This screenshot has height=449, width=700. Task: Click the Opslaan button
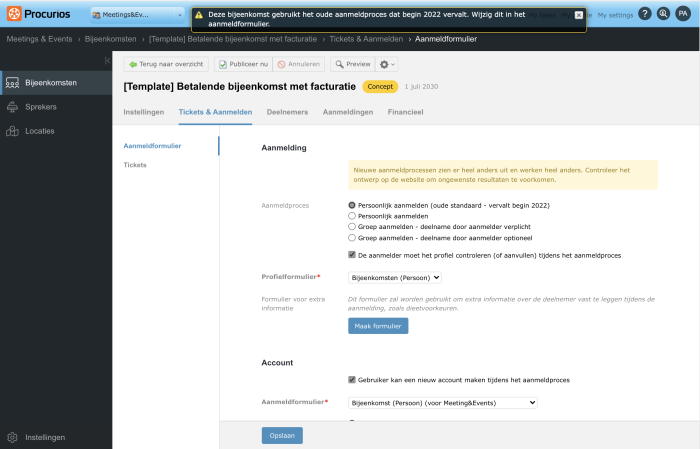tap(282, 436)
